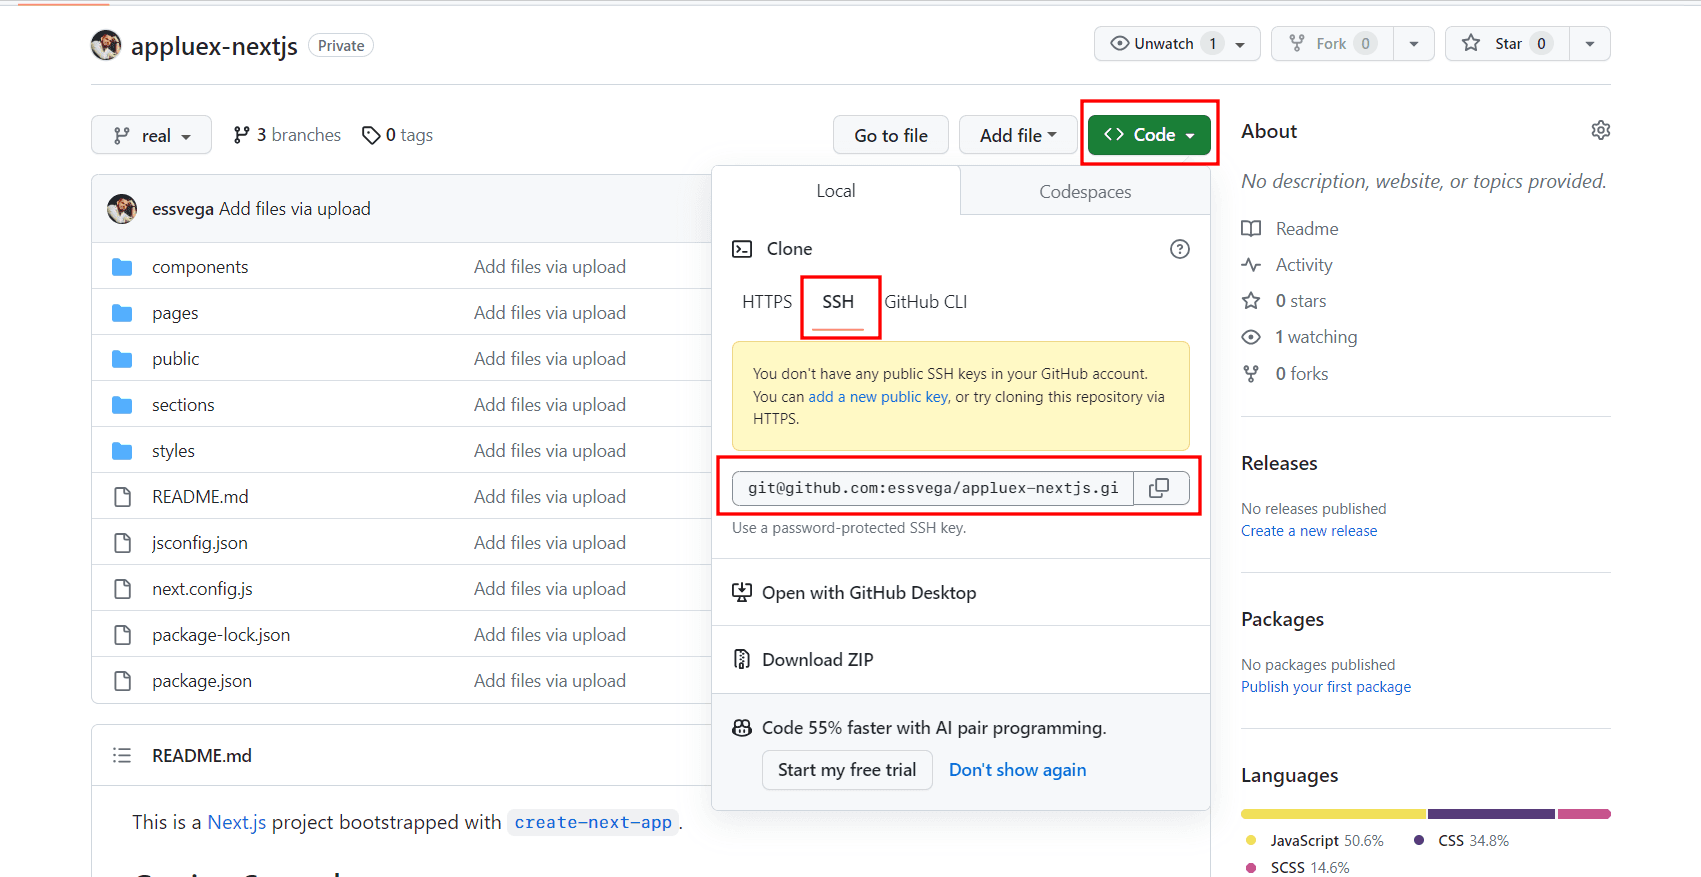Click the next.config.js file icon
Image resolution: width=1701 pixels, height=877 pixels.
click(122, 589)
